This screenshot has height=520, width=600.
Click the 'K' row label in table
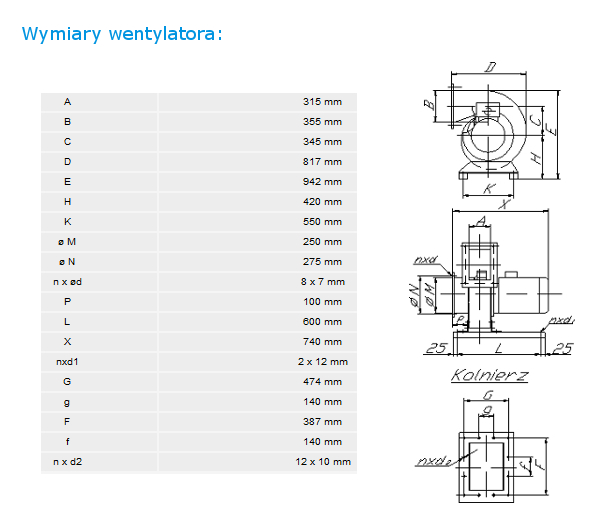pyautogui.click(x=67, y=222)
